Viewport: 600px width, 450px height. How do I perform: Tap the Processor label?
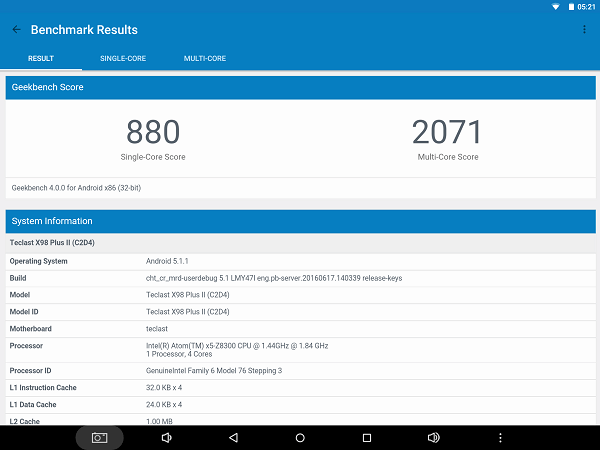point(26,346)
